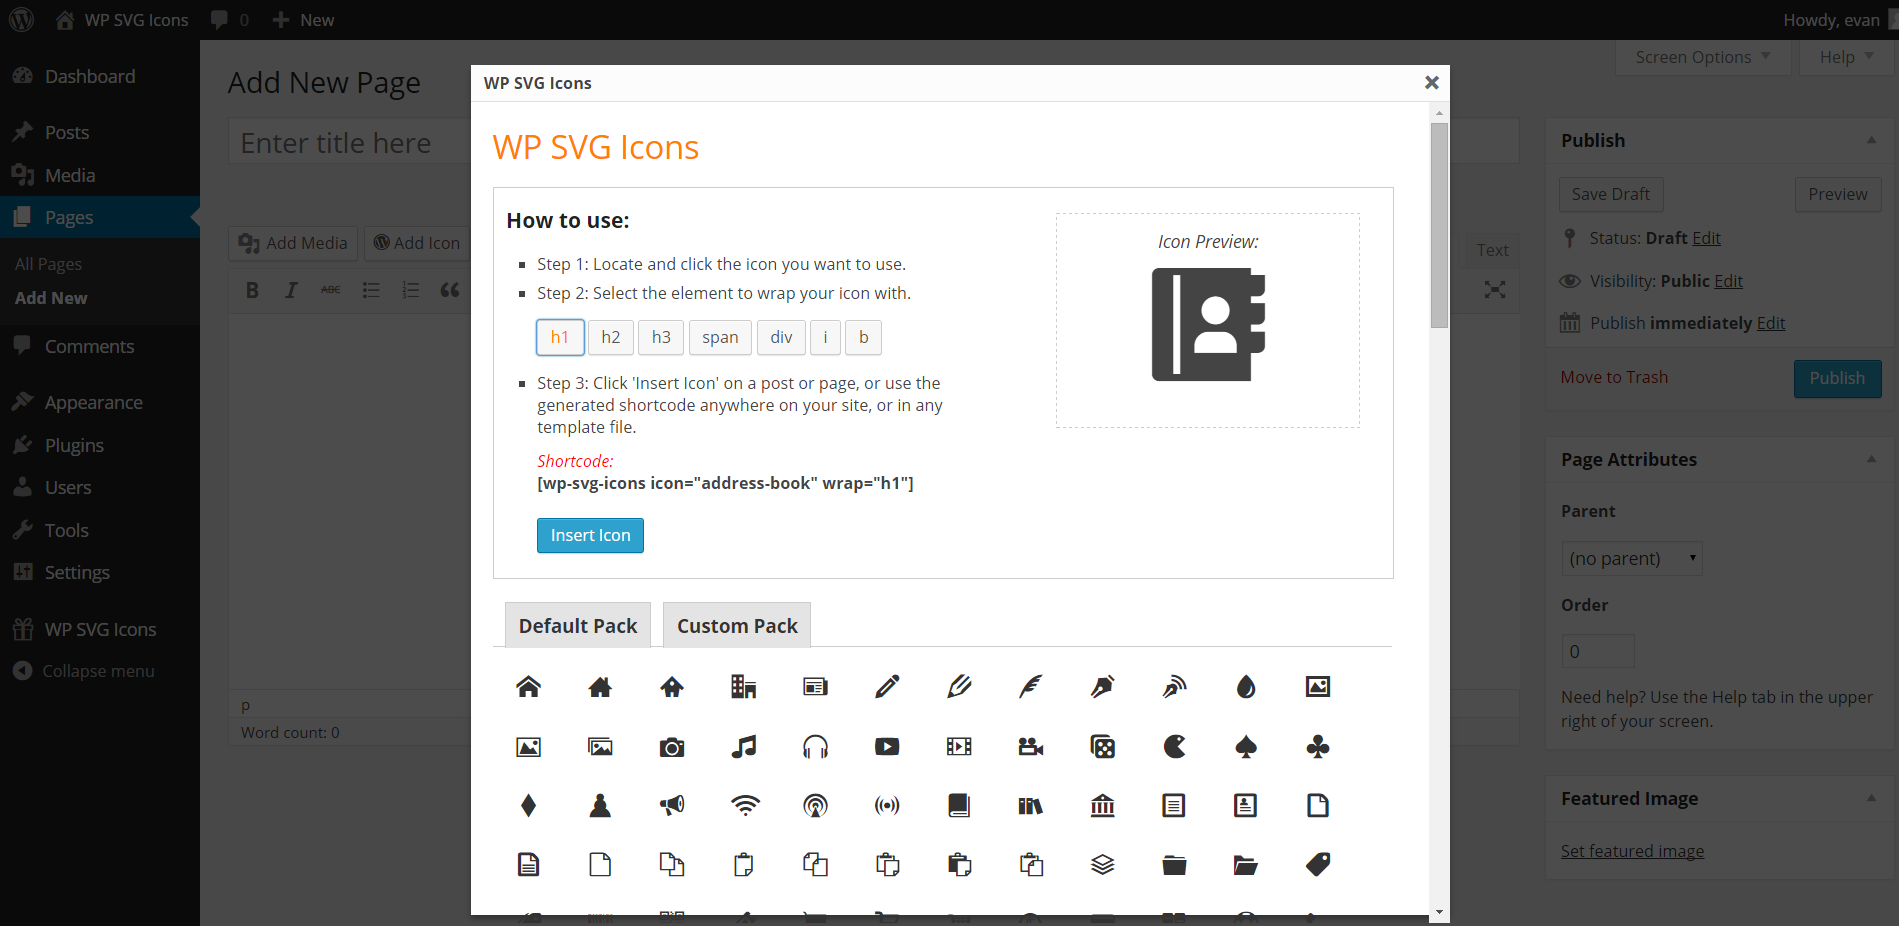Select the Pac-Man icon
This screenshot has width=1899, height=926.
coord(1174,746)
